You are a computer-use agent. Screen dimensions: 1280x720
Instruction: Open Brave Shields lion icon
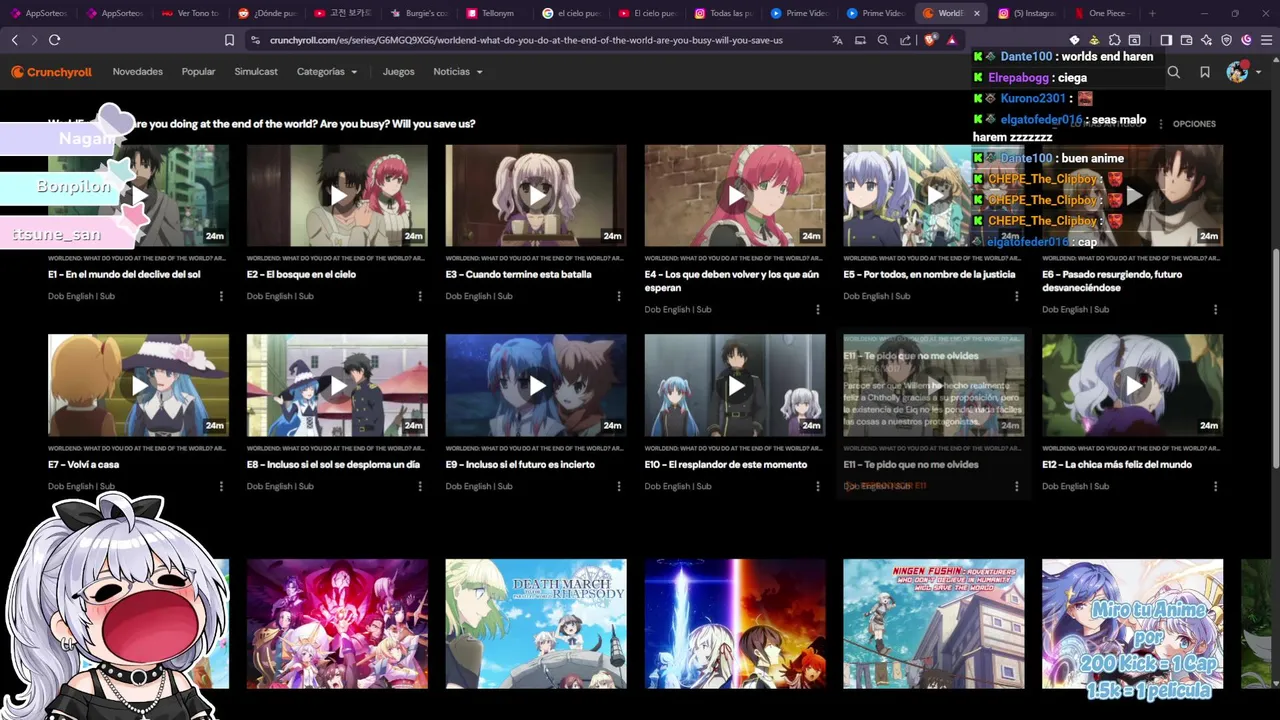(x=930, y=40)
